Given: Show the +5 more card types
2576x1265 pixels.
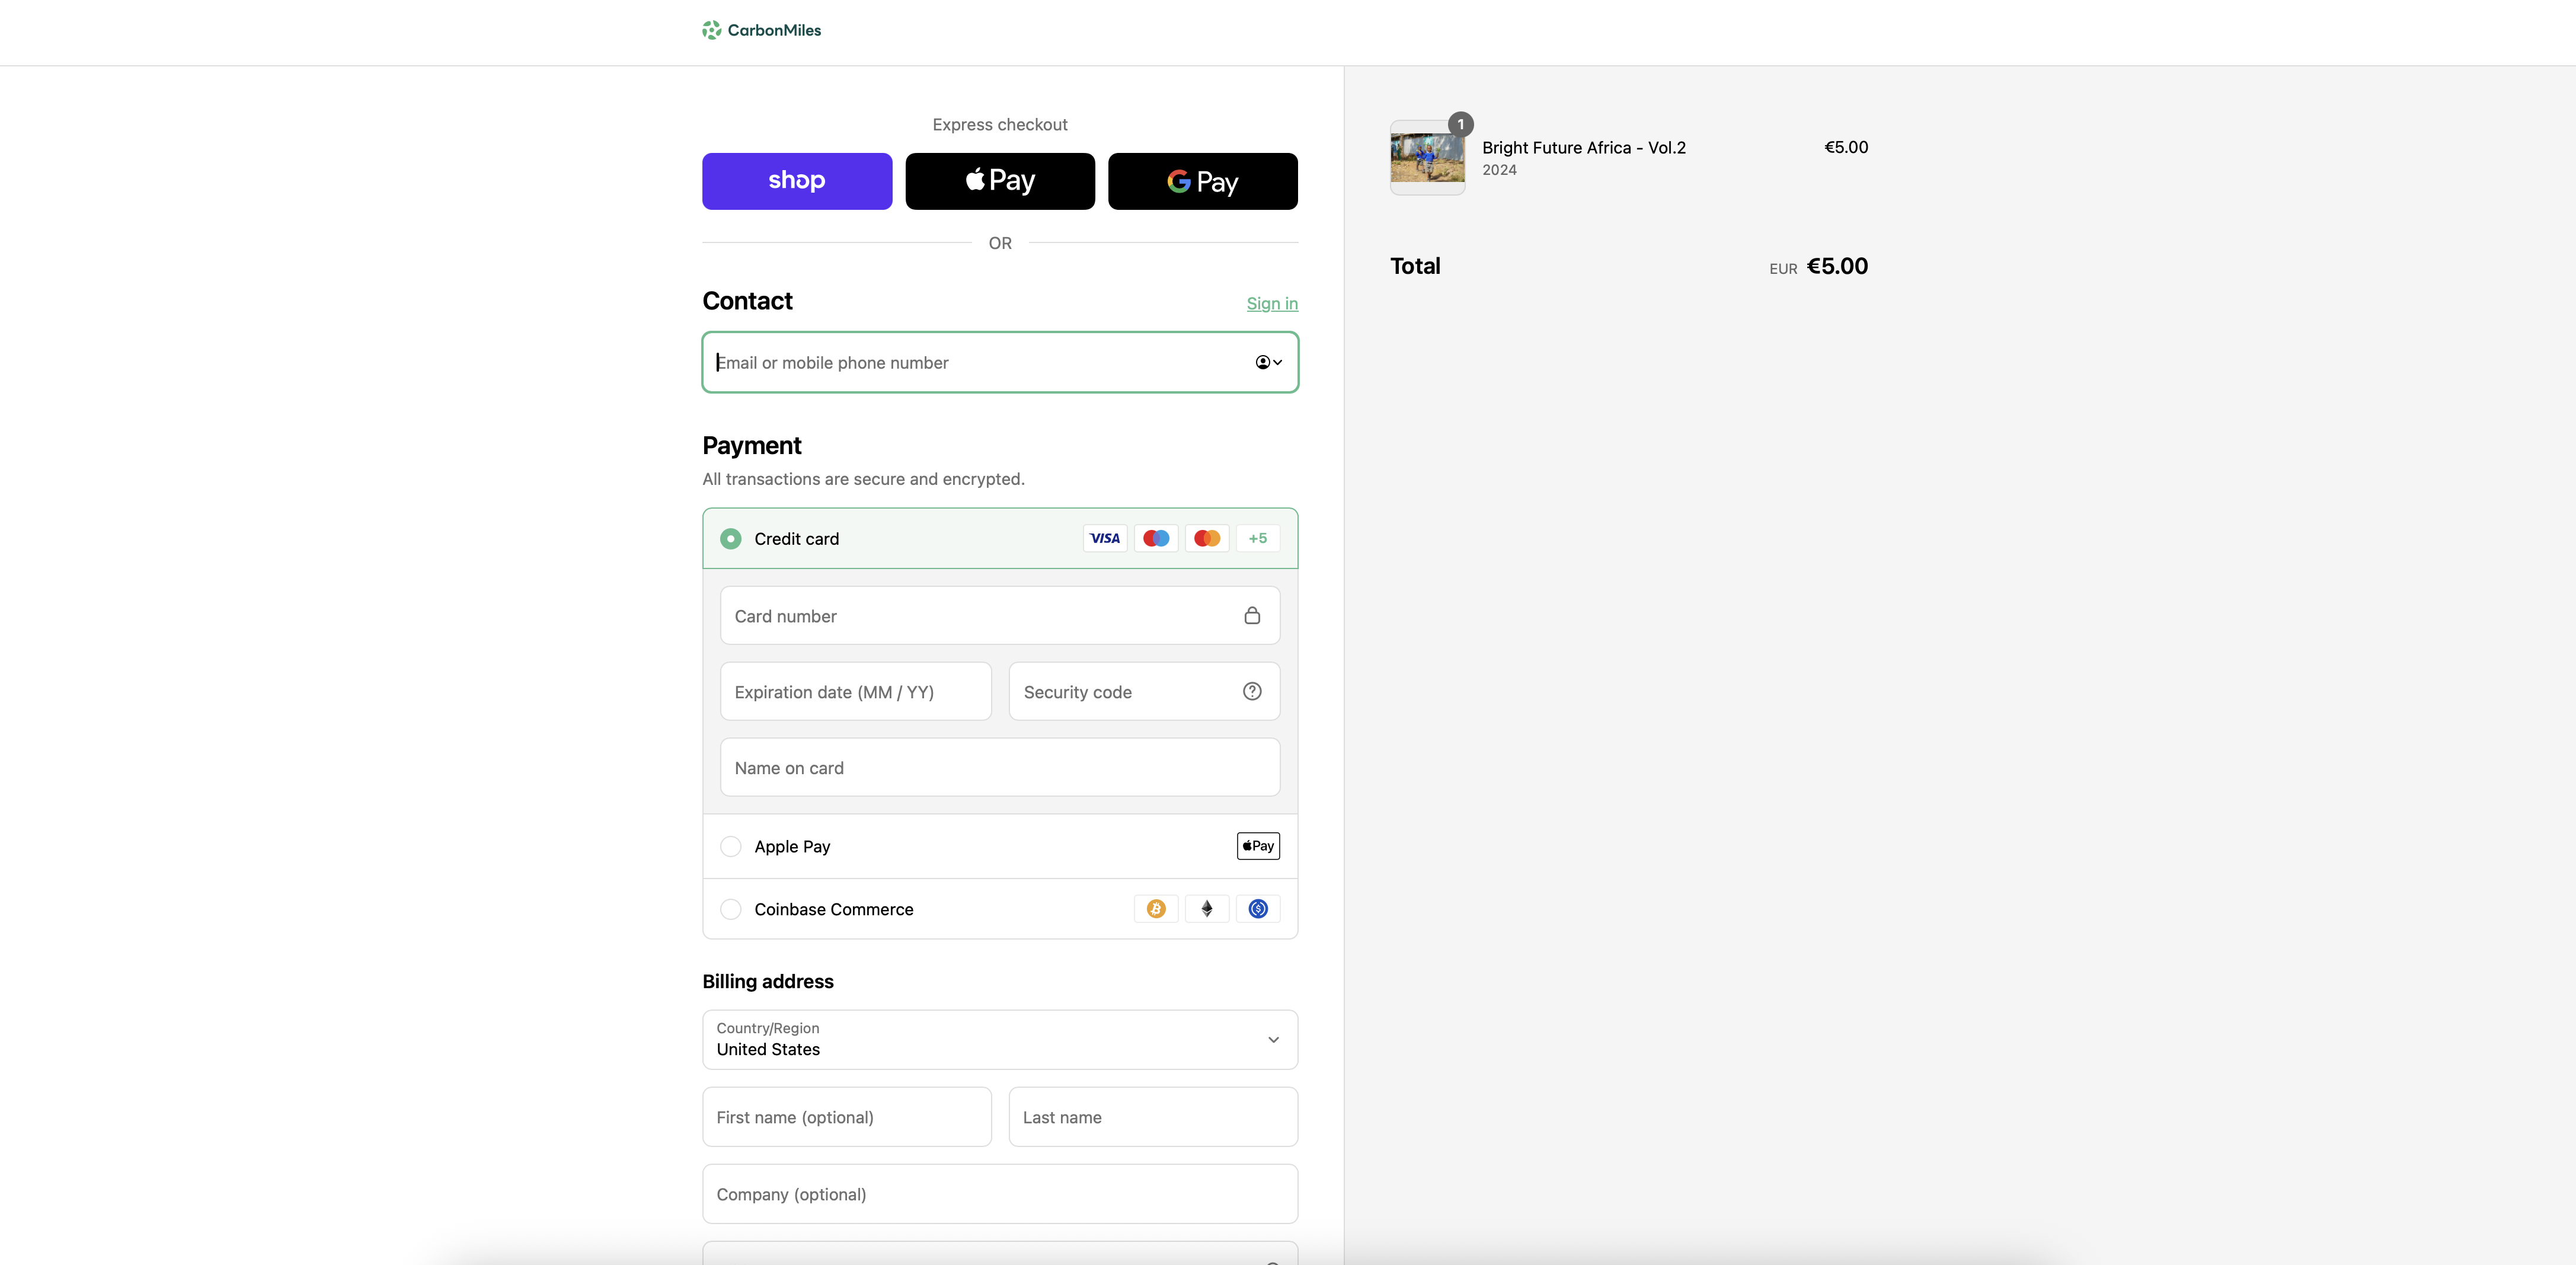Looking at the screenshot, I should point(1257,538).
